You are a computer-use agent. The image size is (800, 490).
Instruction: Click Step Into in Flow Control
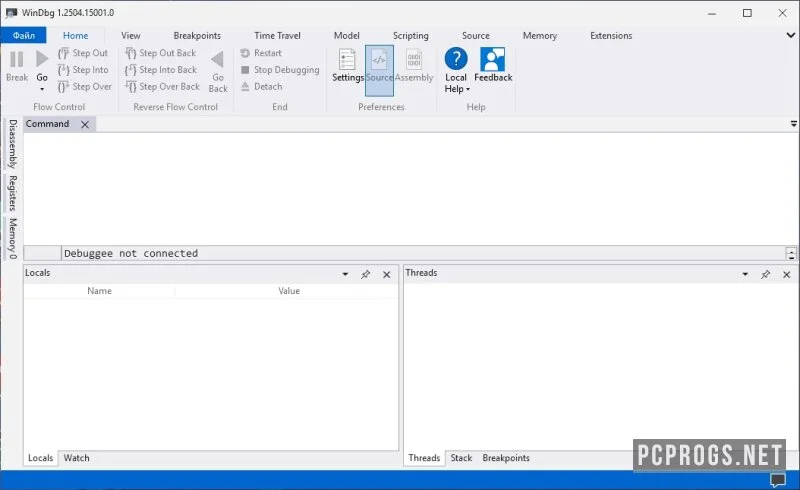pos(83,70)
